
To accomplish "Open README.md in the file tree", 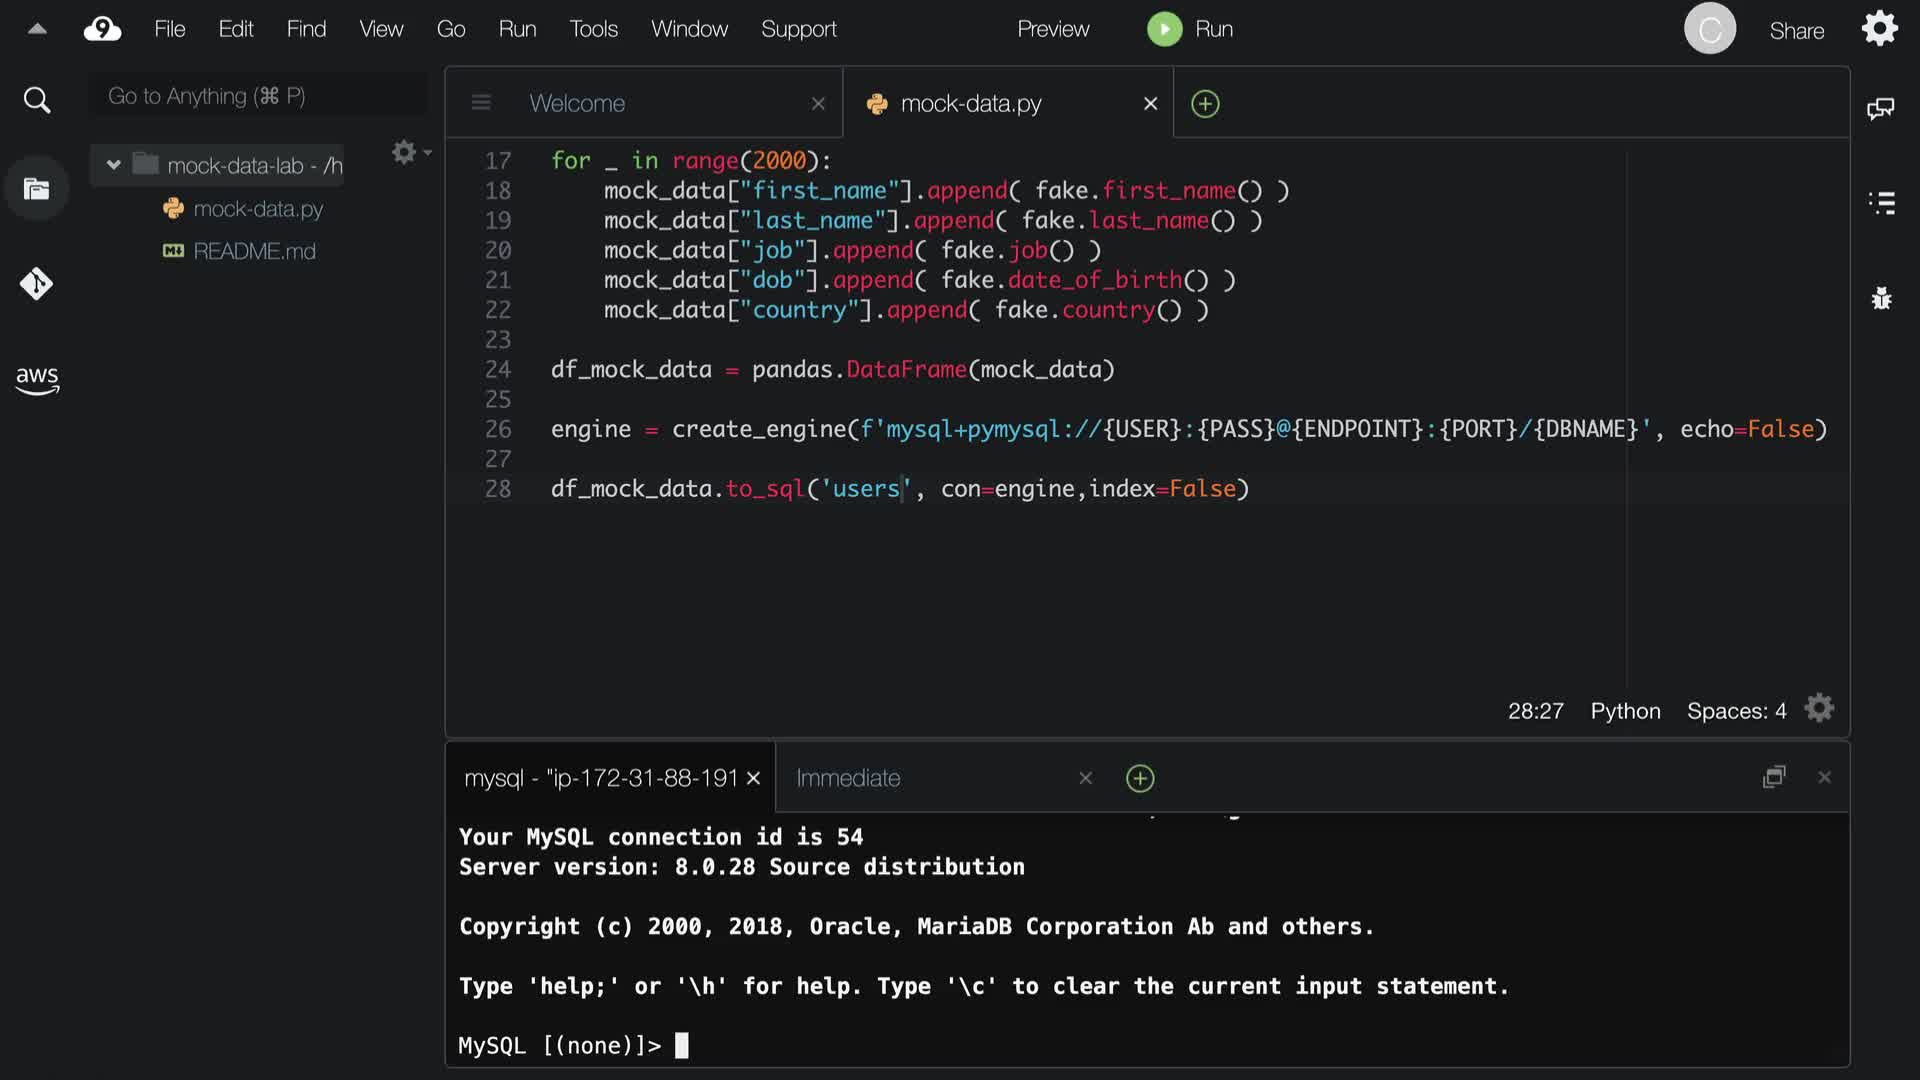I will 254,251.
